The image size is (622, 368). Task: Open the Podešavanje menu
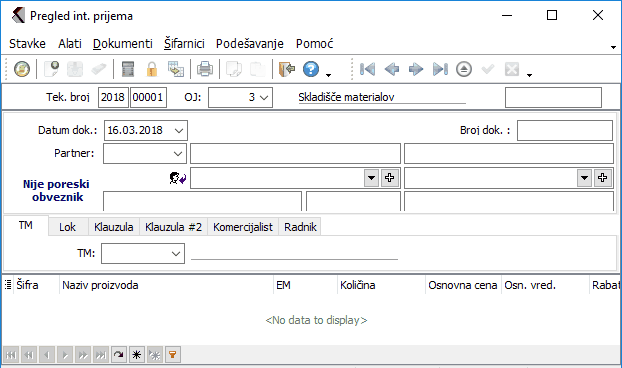(250, 43)
